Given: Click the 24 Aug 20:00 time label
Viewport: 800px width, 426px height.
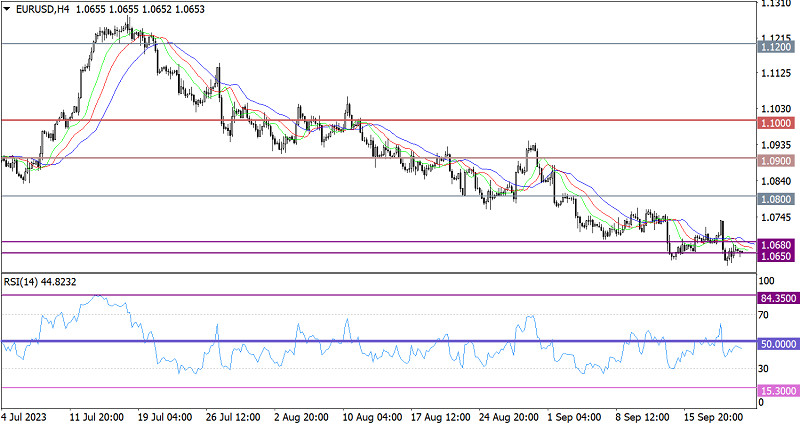Looking at the screenshot, I should pos(509,417).
